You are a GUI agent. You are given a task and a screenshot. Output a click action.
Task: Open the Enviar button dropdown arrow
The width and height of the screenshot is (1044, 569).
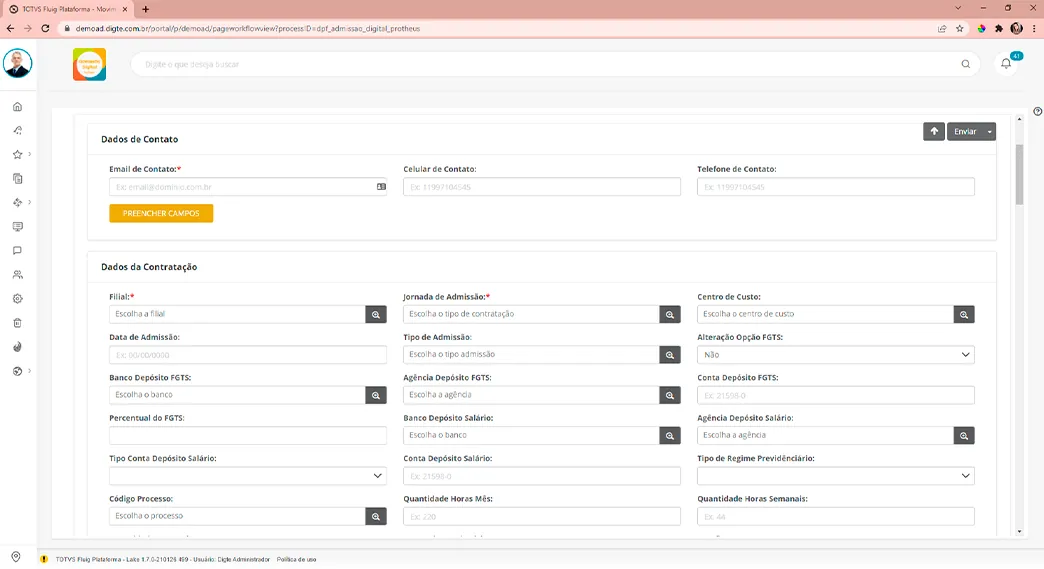pyautogui.click(x=989, y=131)
